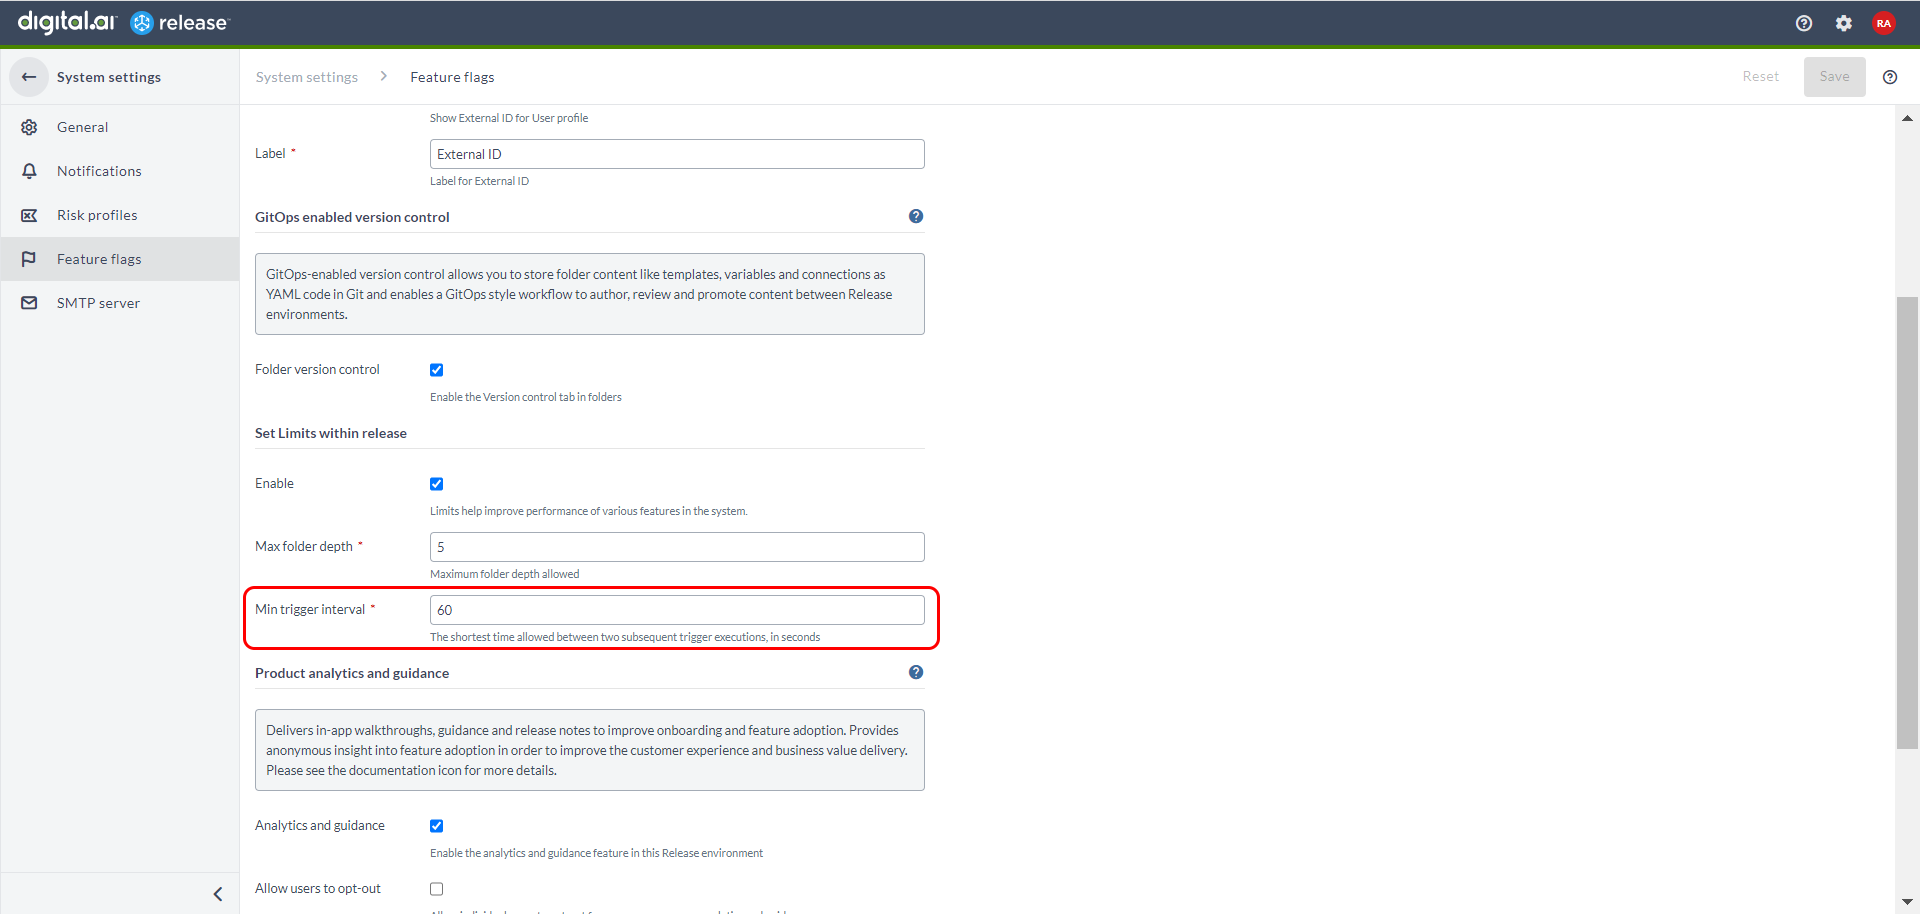
Task: Open the General settings page
Action: [120, 127]
